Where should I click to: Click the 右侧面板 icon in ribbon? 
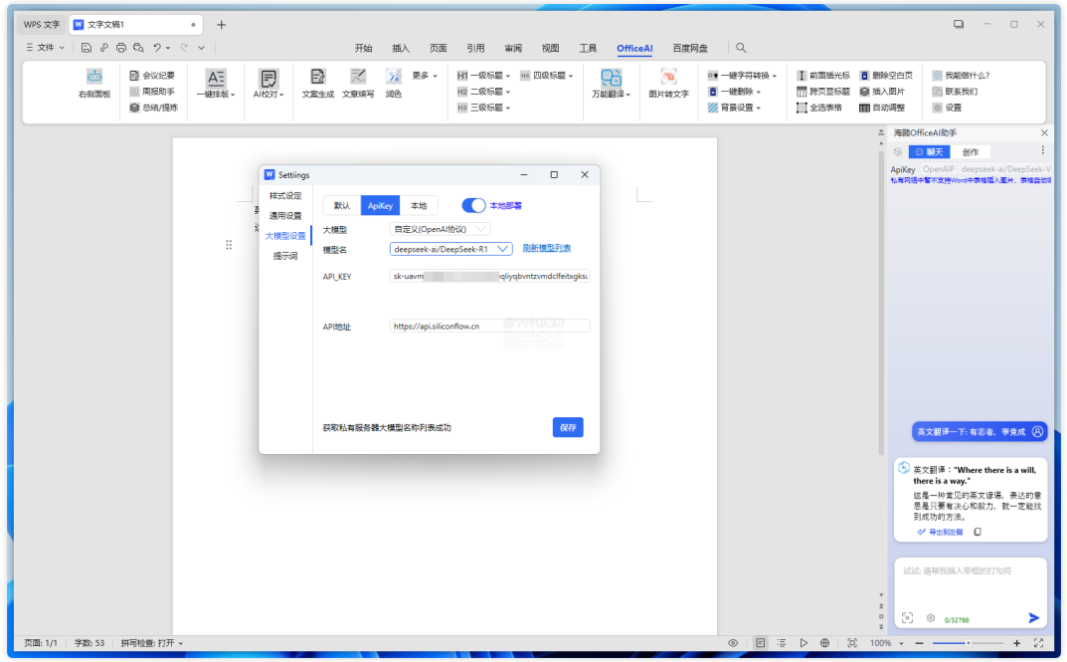click(94, 76)
